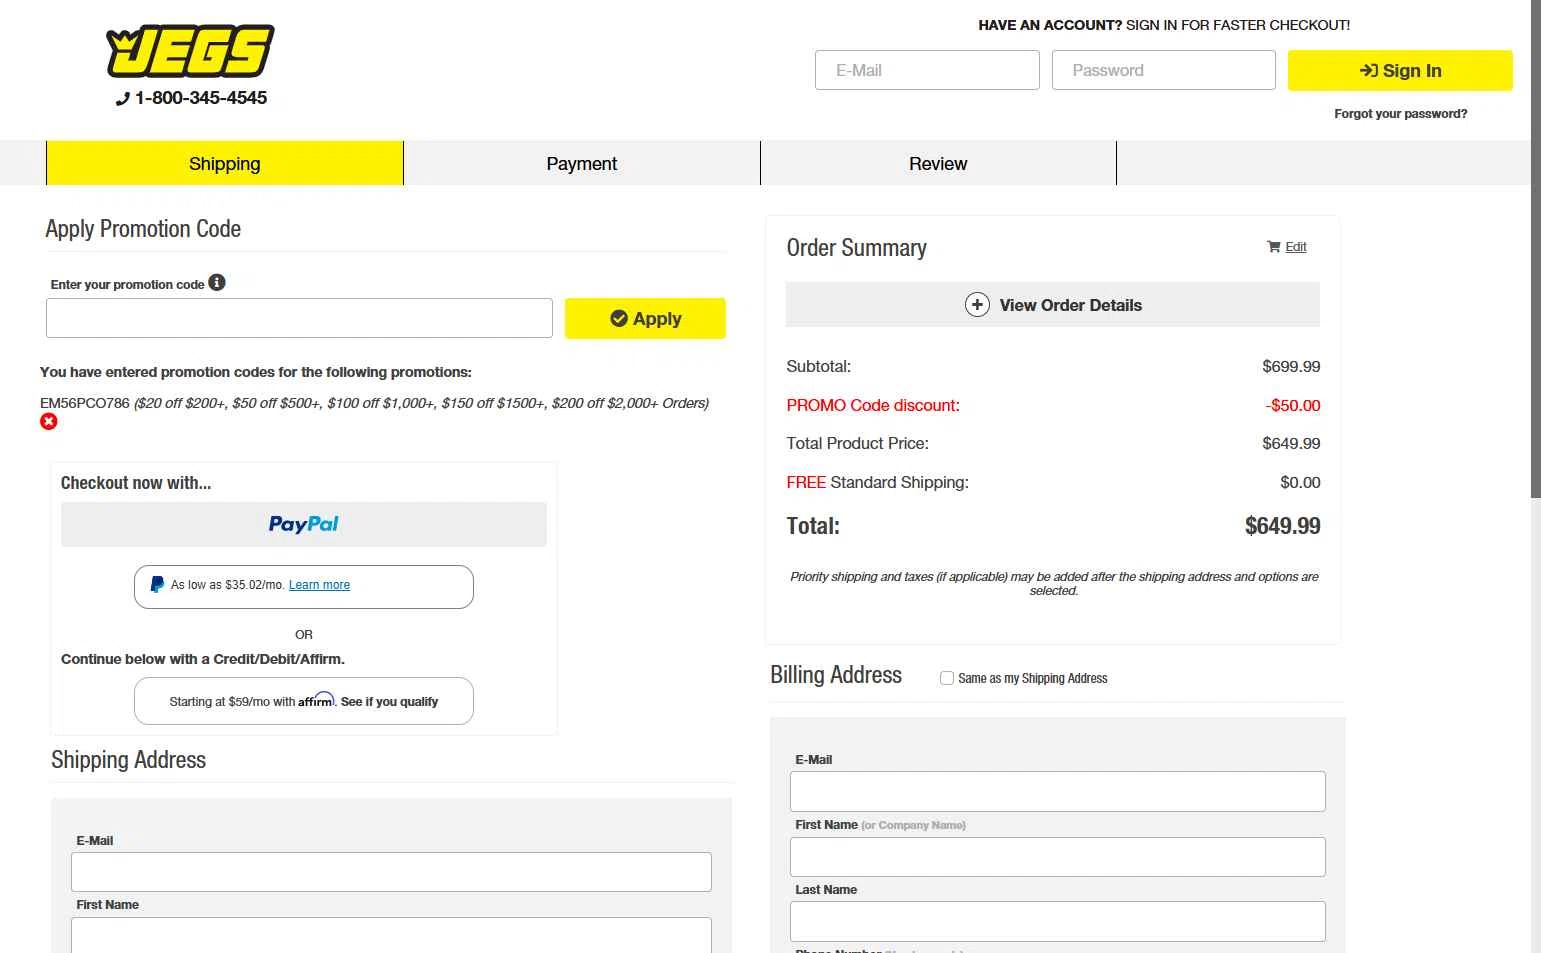
Task: Click the promotion code text field
Action: coord(299,318)
